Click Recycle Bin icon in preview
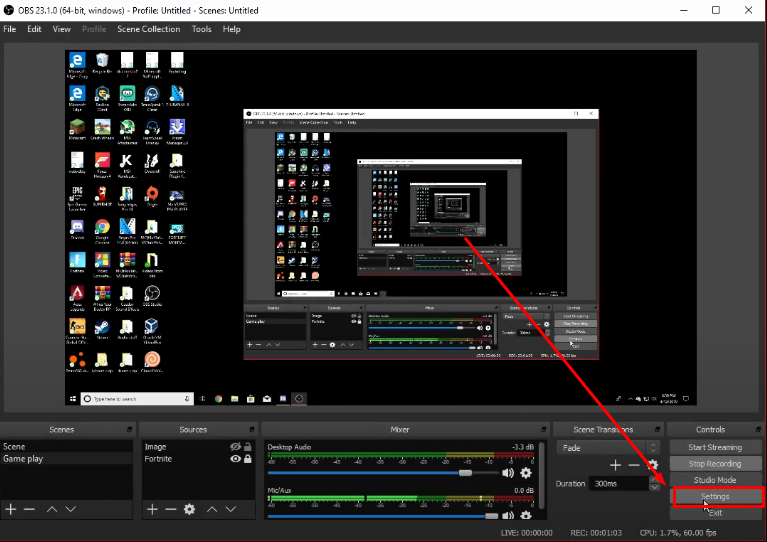The width and height of the screenshot is (767, 542). [102, 63]
